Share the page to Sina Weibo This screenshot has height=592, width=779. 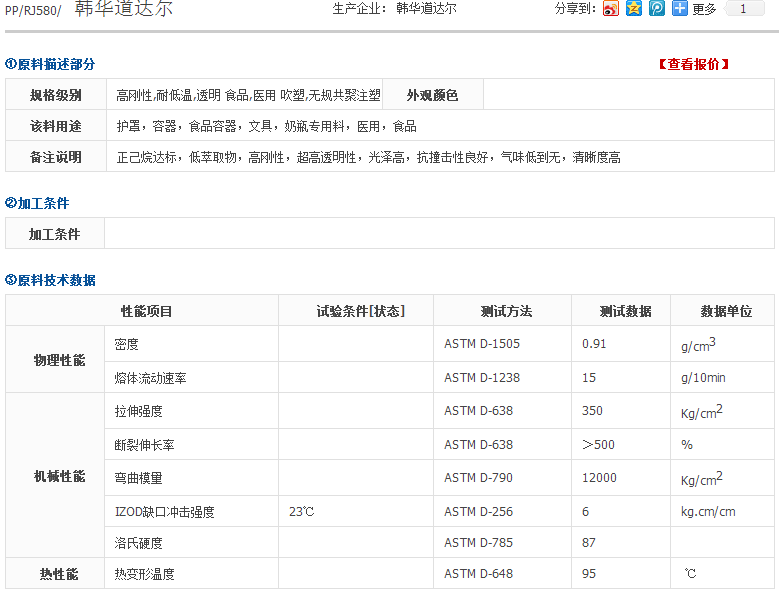click(611, 9)
